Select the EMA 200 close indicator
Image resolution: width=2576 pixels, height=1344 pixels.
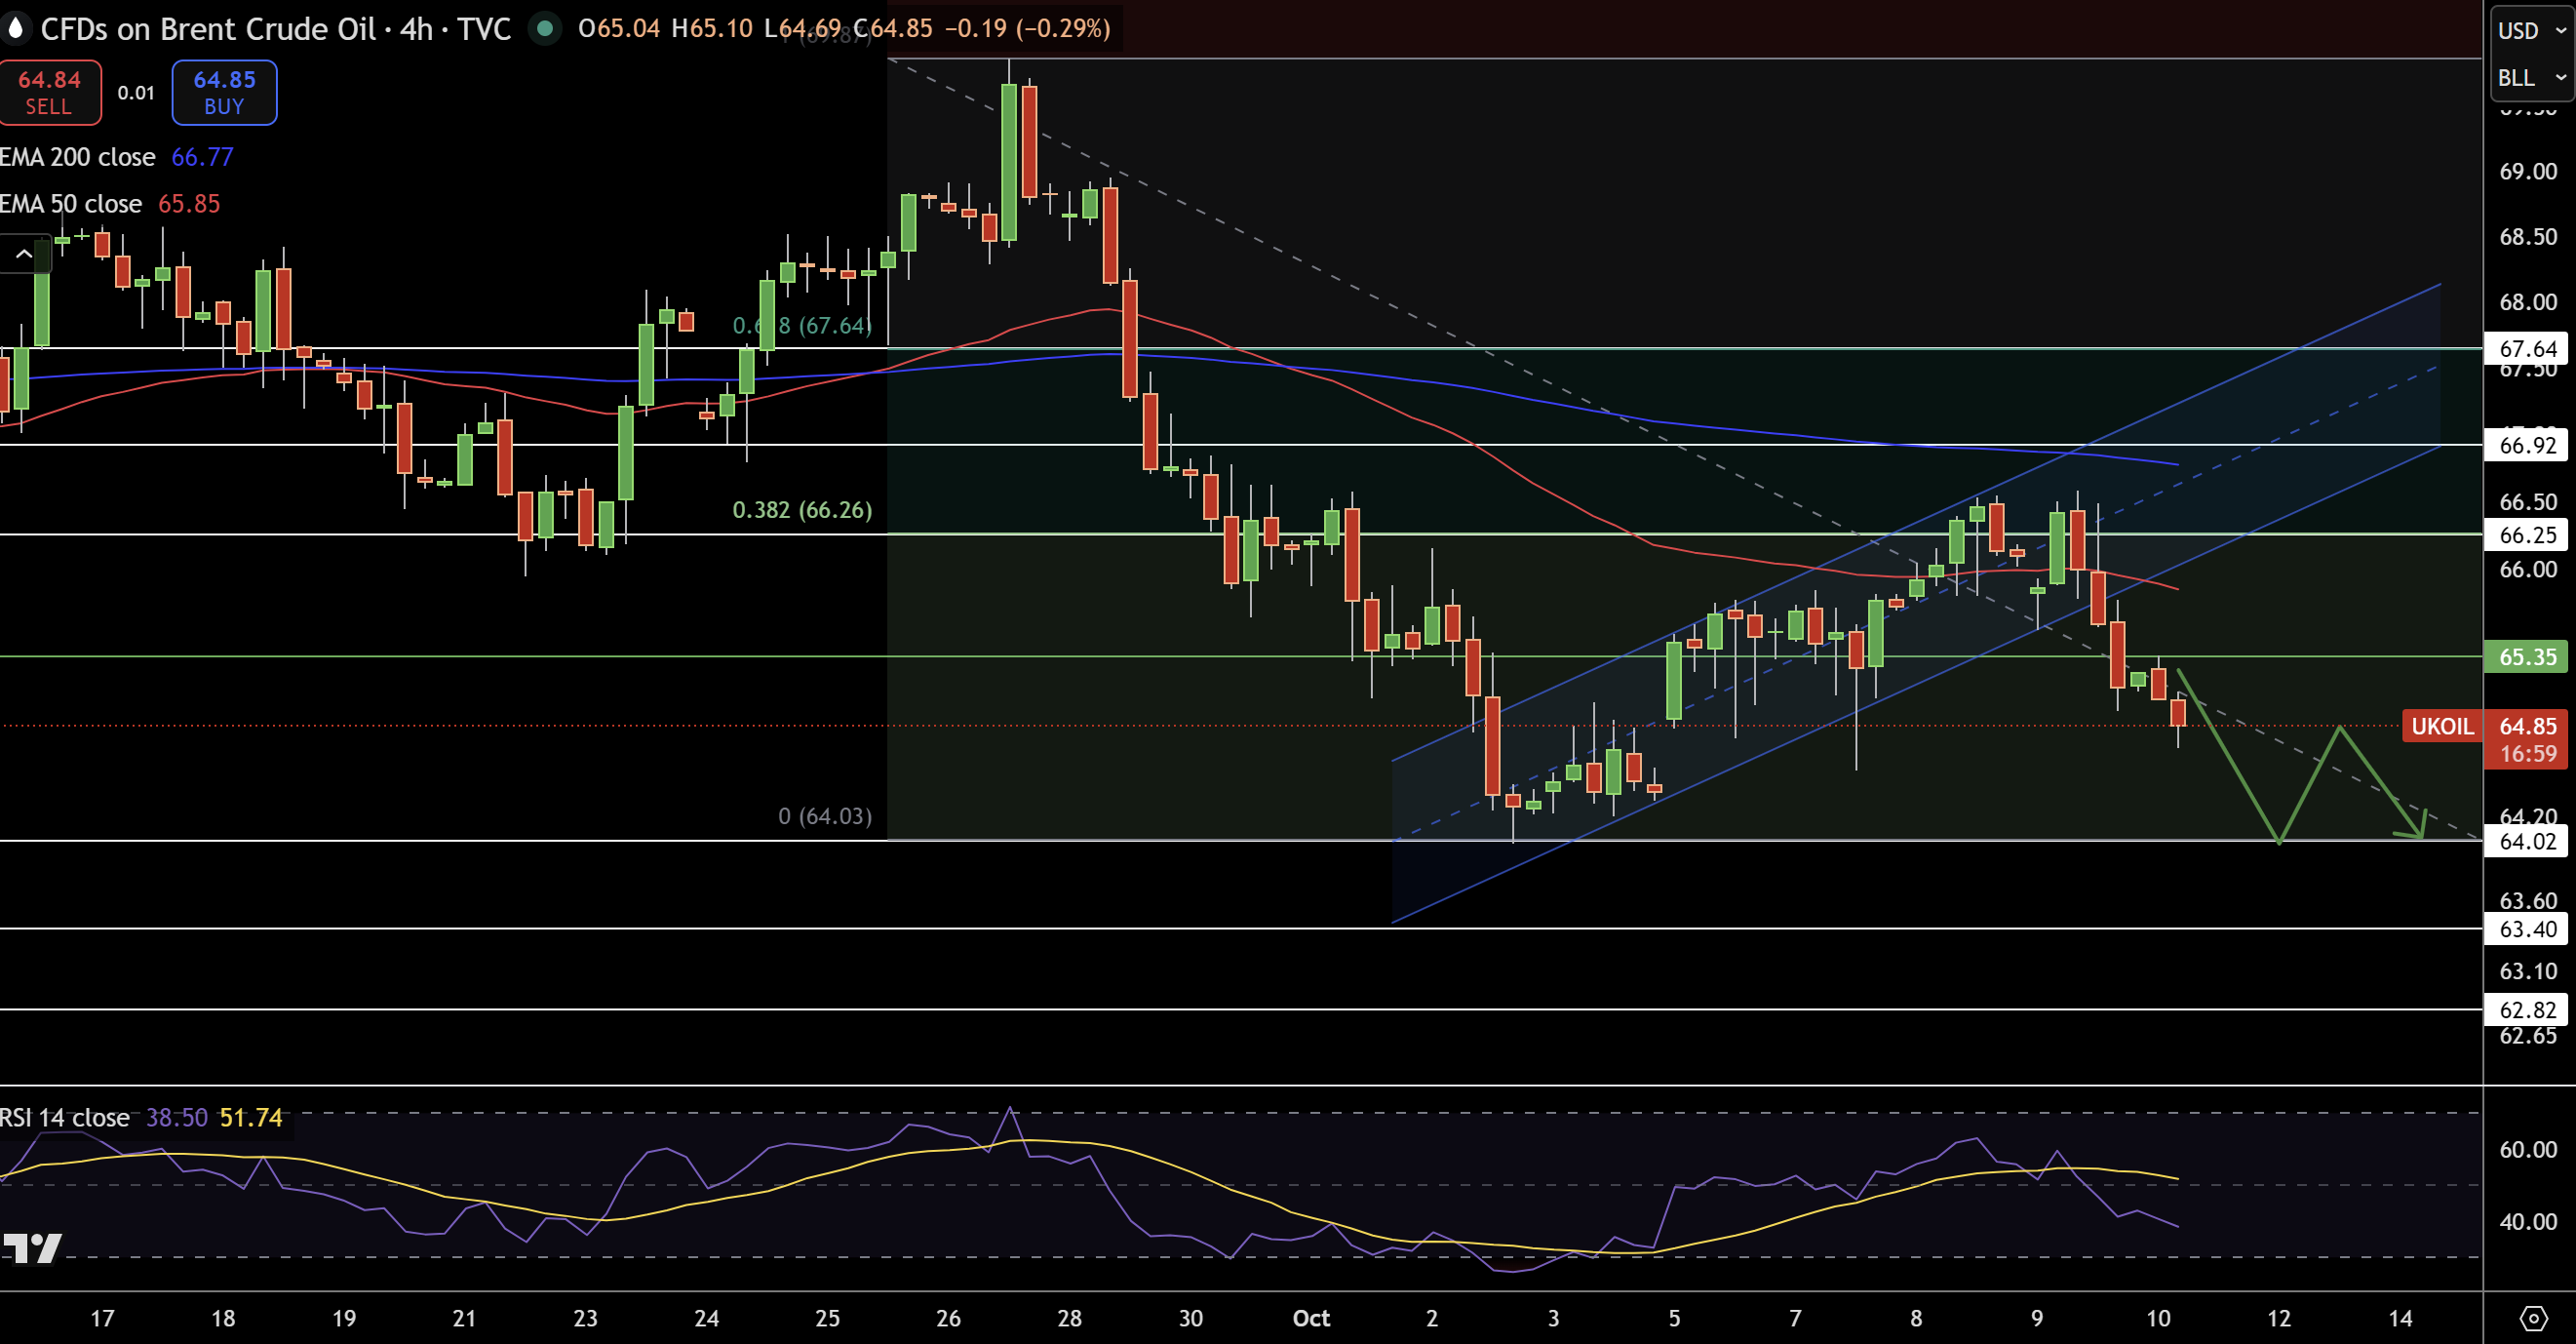point(78,157)
